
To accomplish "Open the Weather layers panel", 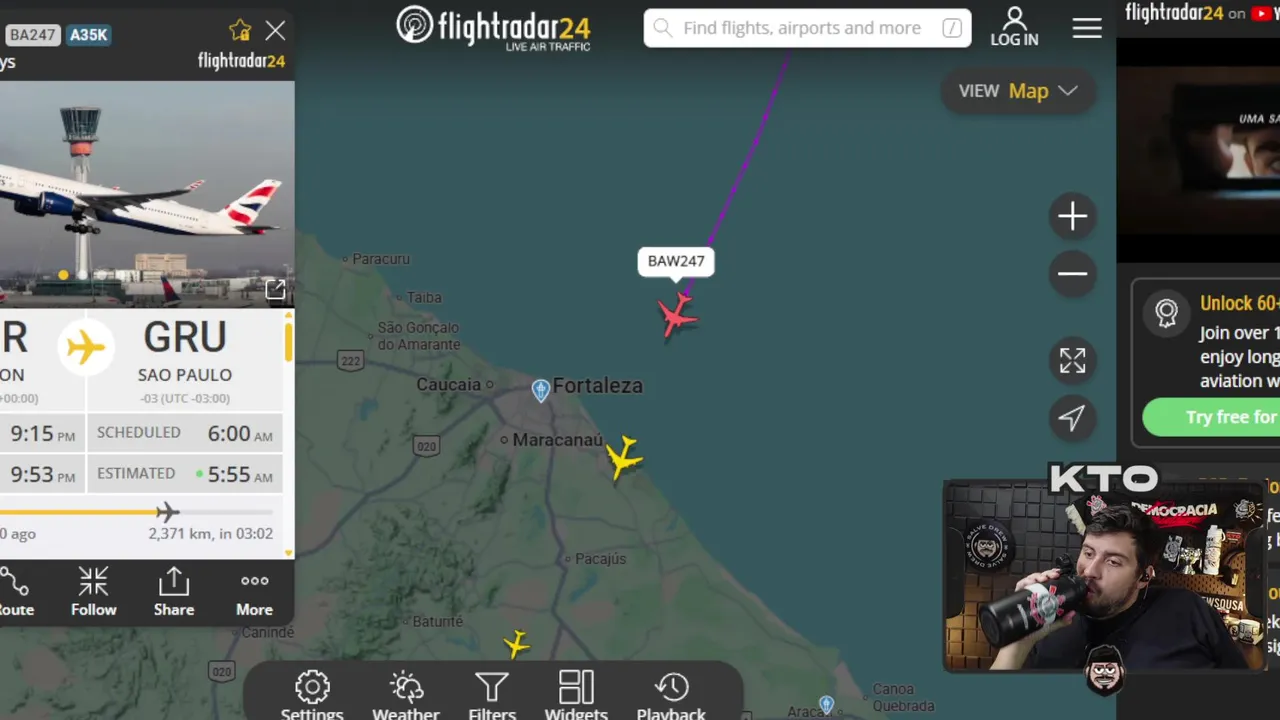I will tap(406, 696).
